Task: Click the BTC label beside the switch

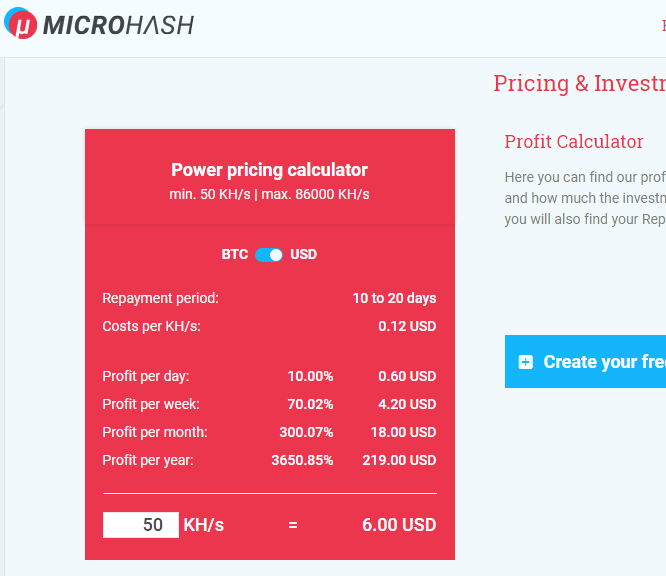Action: (234, 255)
